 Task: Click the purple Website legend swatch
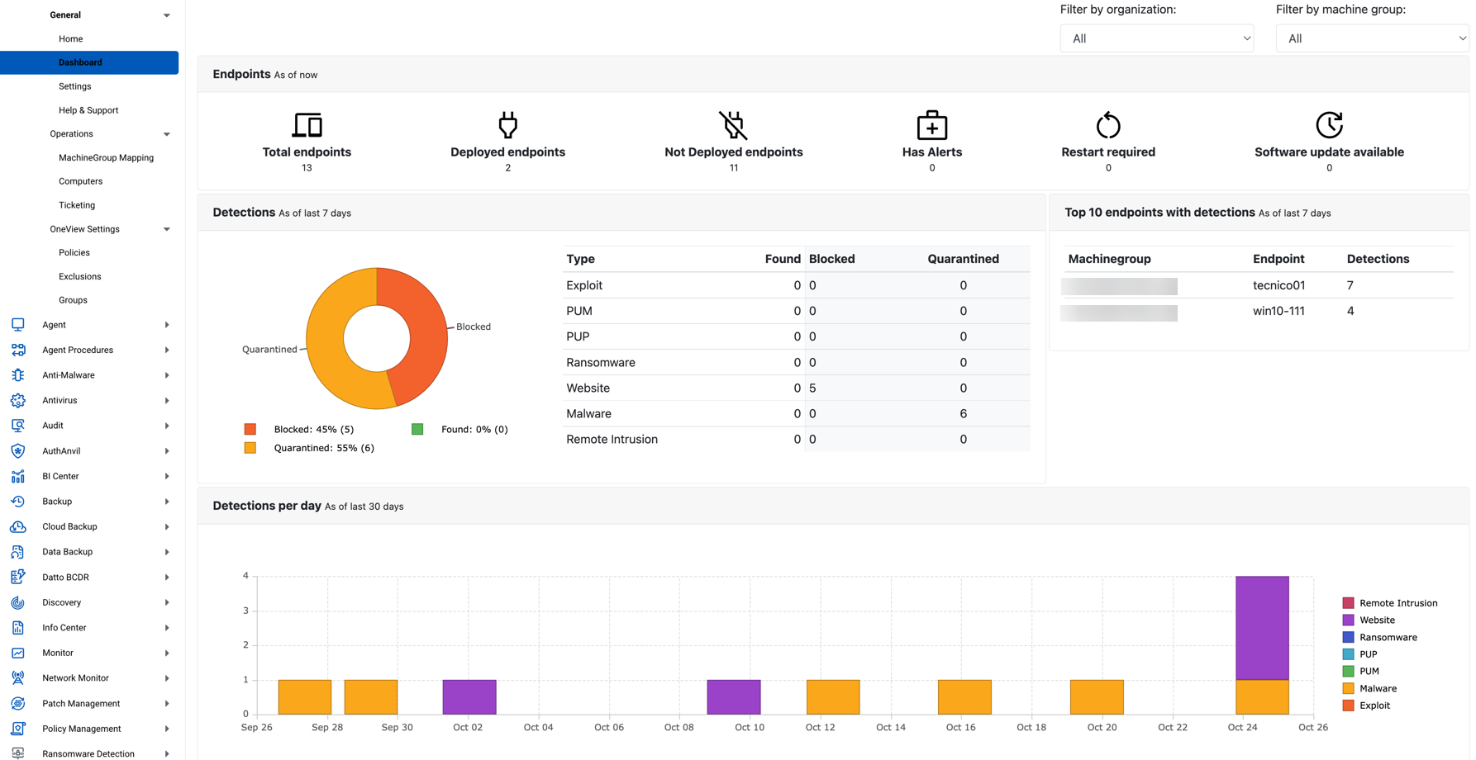pos(1349,620)
